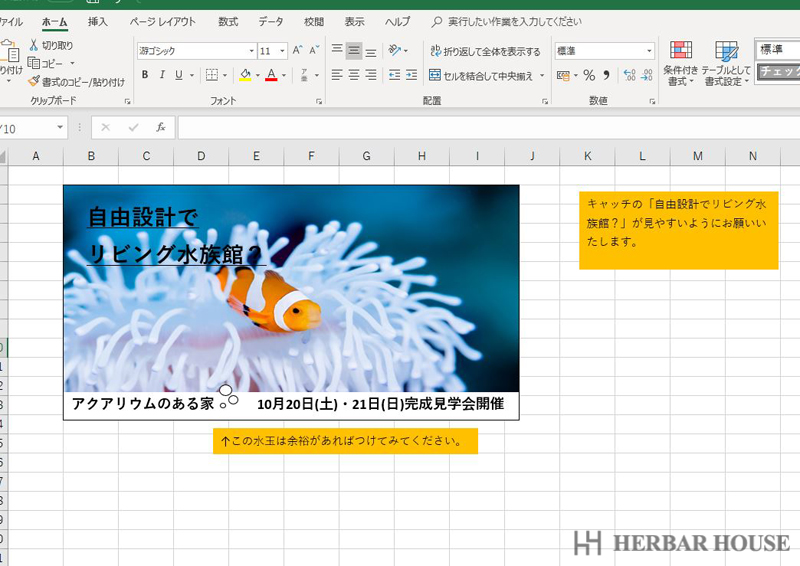The image size is (800, 566).
Task: Click the scissors Cut icon
Action: tap(34, 45)
